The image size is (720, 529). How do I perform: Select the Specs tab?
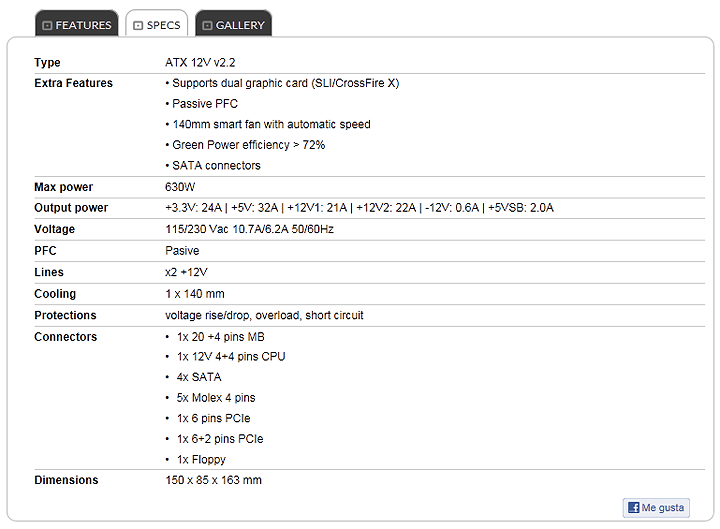(157, 25)
